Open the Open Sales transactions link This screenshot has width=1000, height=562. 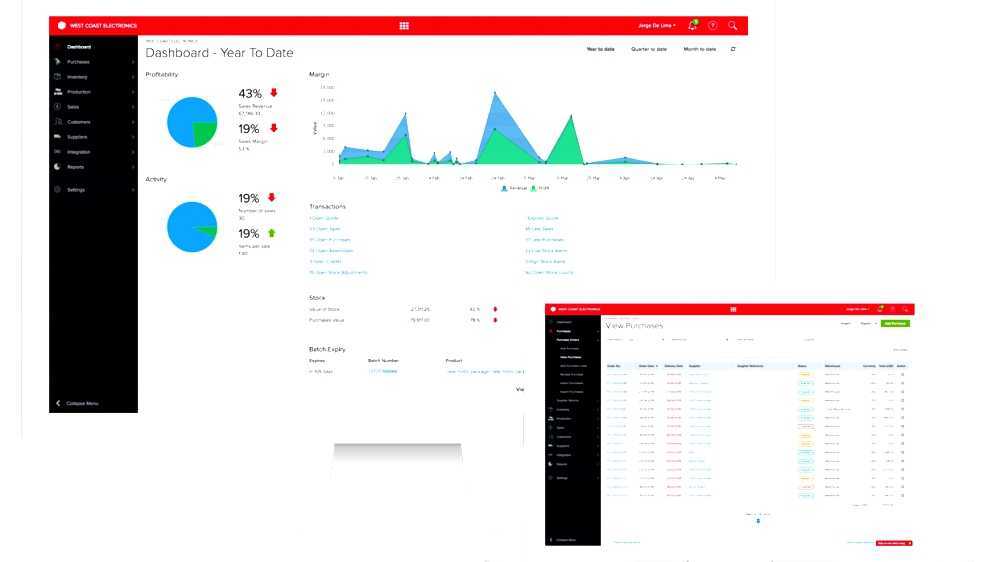pos(325,229)
